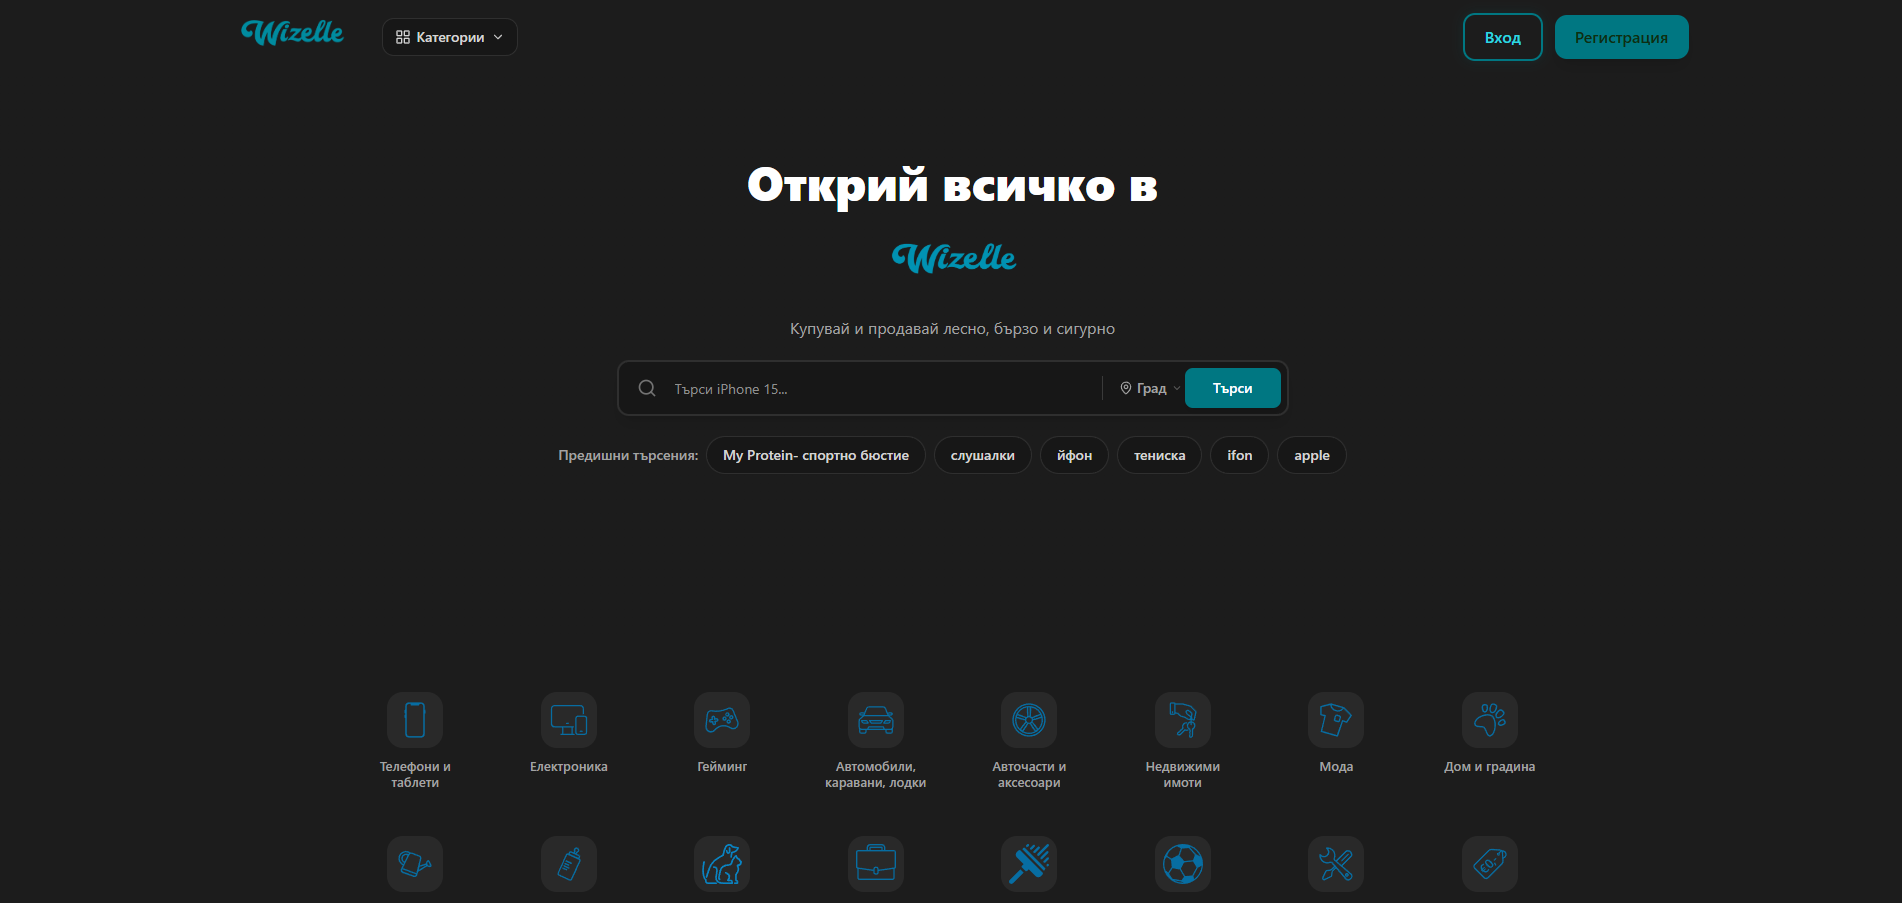This screenshot has height=903, width=1902.
Task: Click the 'Гейминг' category label
Action: click(722, 767)
